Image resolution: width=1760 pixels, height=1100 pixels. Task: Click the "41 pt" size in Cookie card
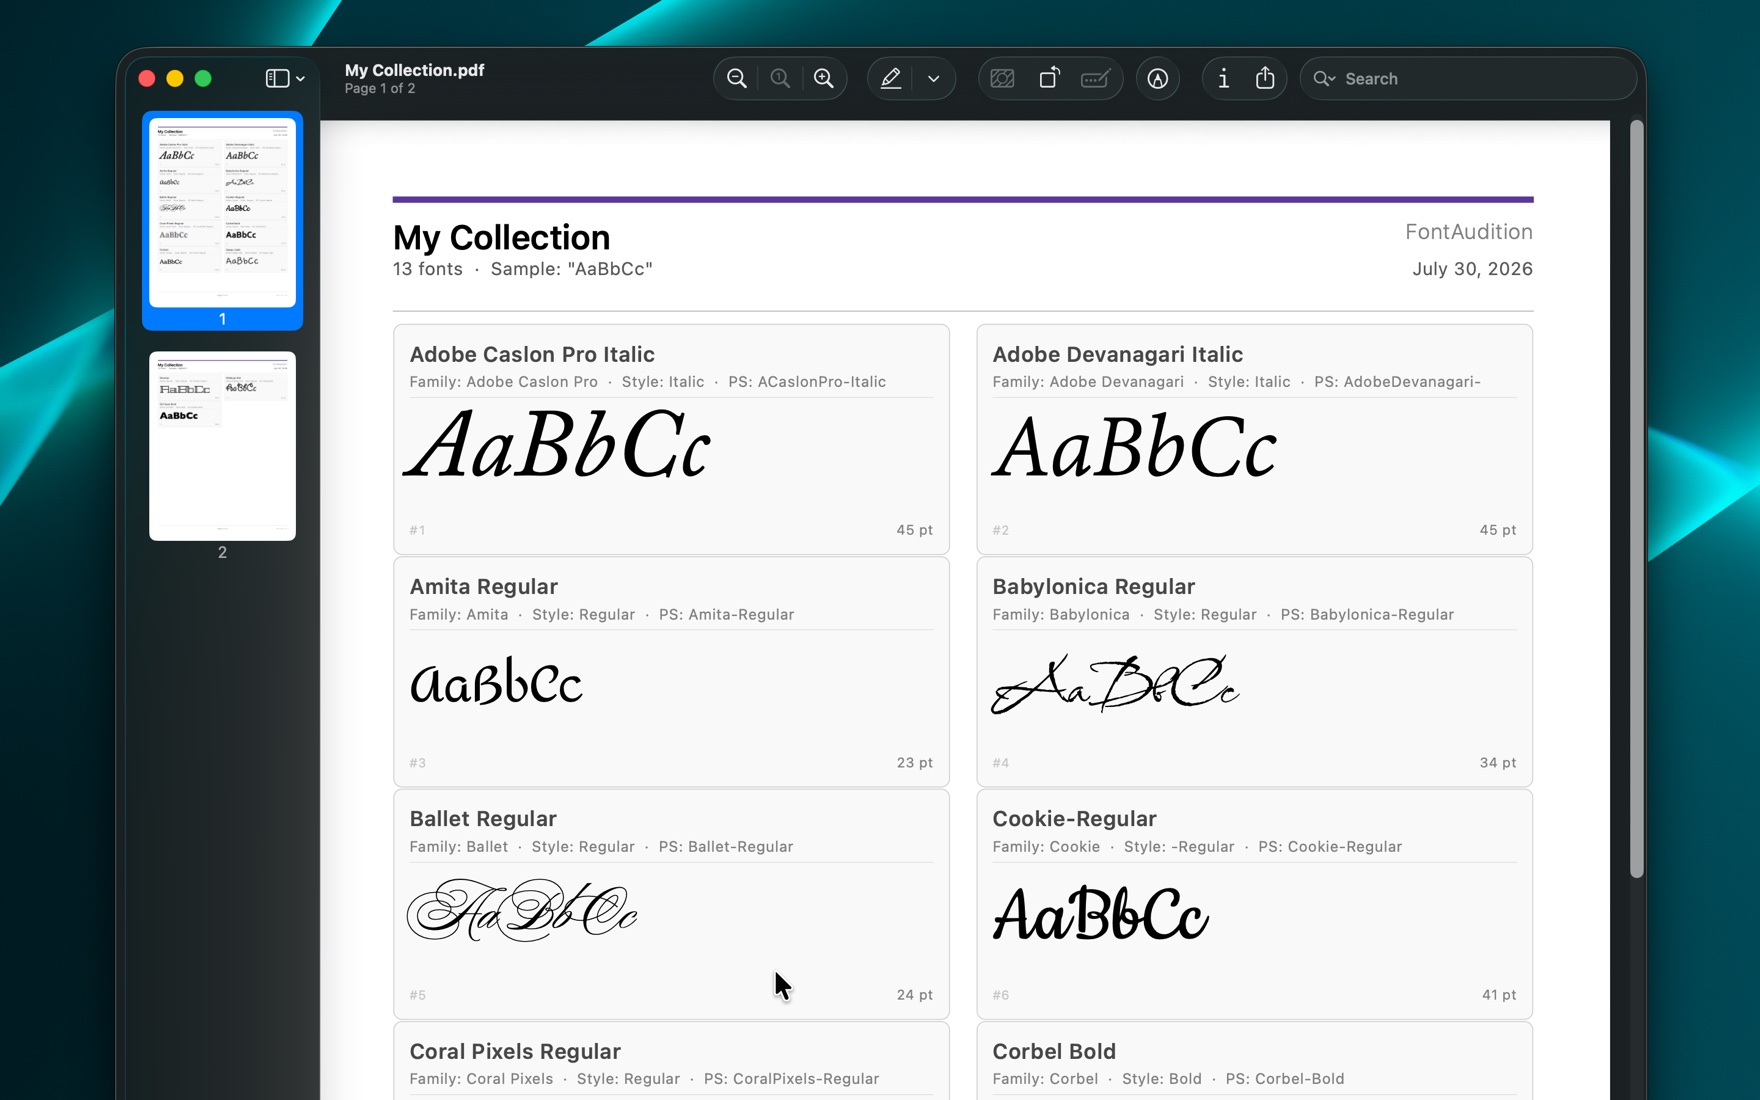pos(1498,994)
